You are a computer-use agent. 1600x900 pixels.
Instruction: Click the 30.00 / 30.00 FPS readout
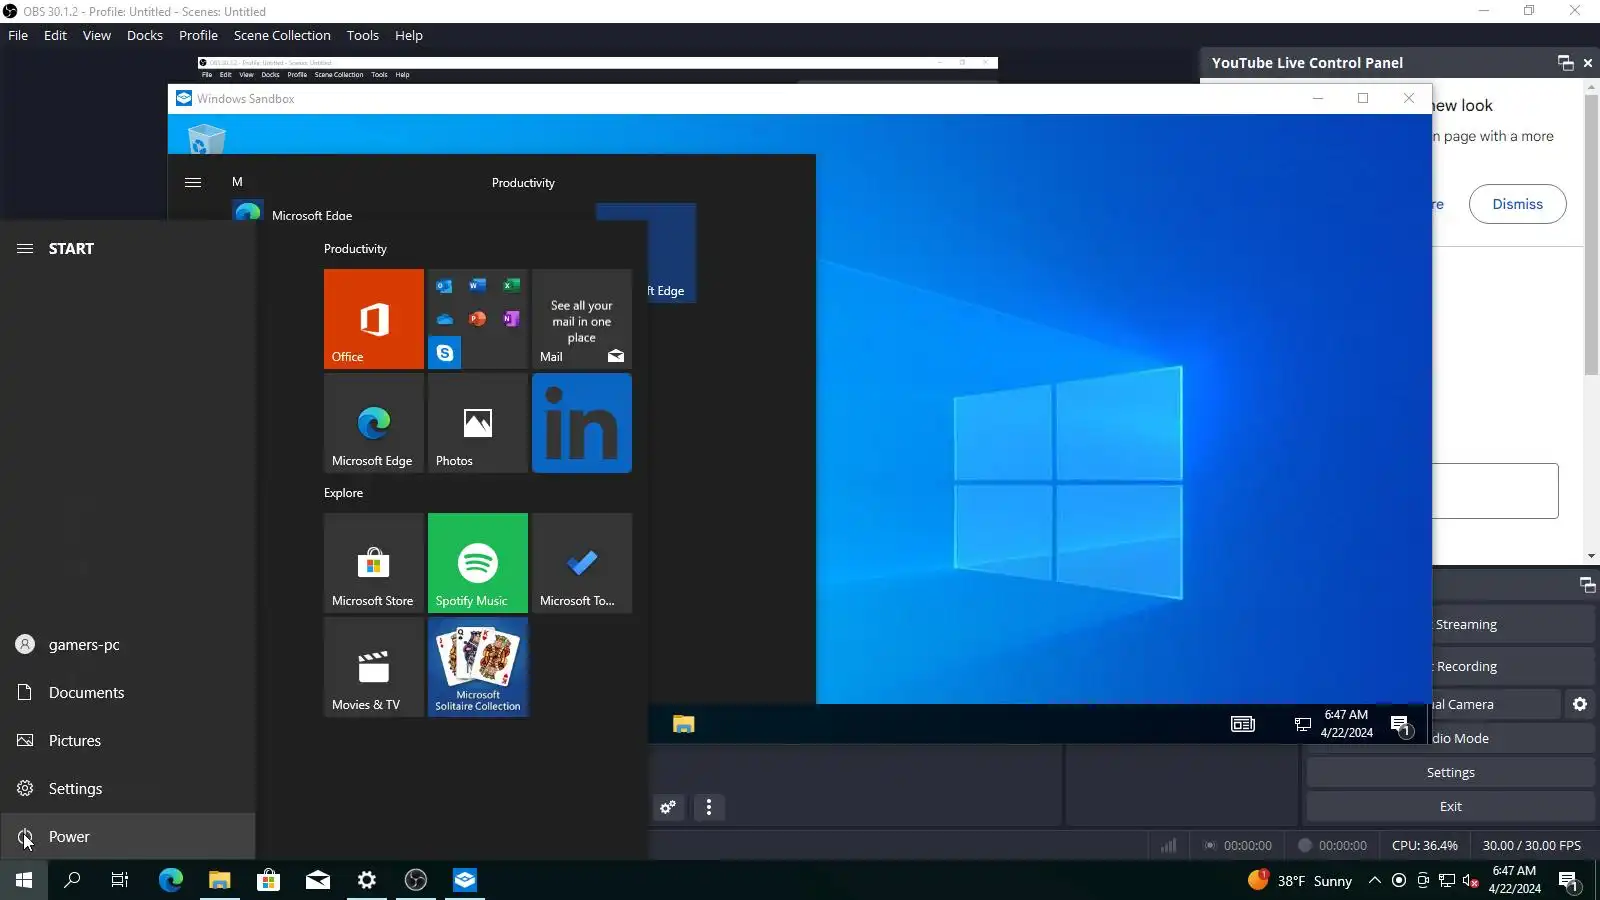[1531, 845]
